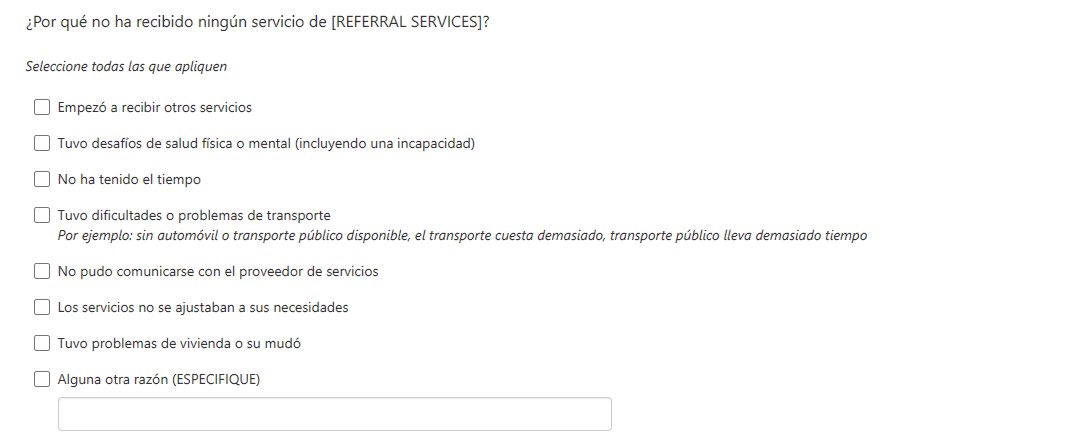Check the 'Empezó a recibir otros servicios' checkbox

pyautogui.click(x=42, y=107)
